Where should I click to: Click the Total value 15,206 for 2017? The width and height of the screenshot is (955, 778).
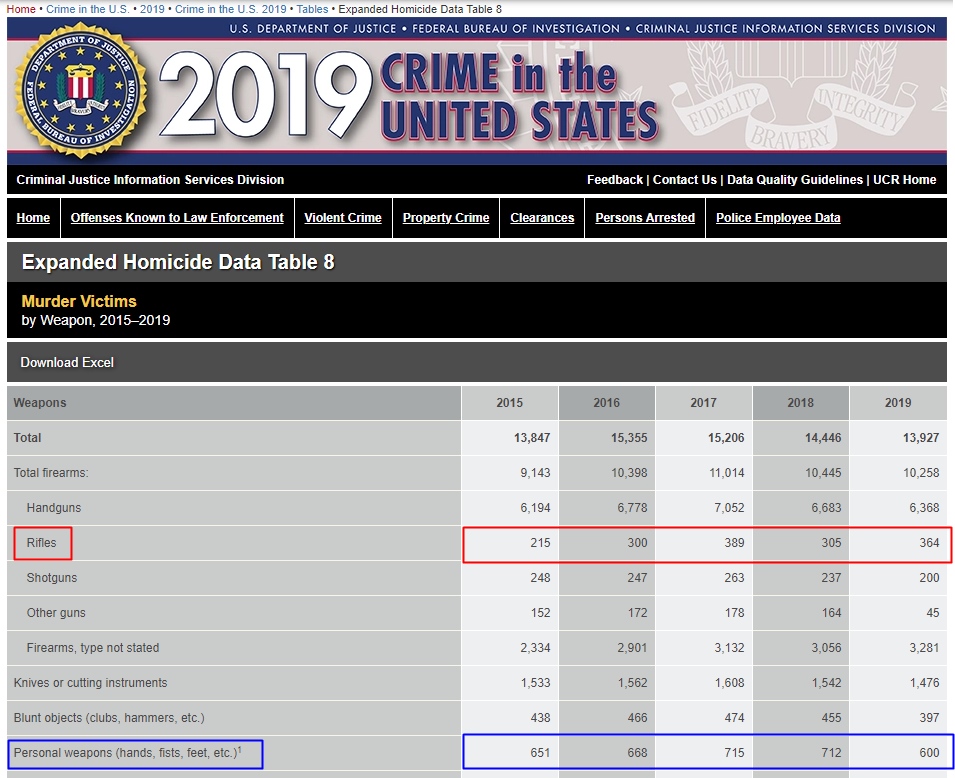726,437
